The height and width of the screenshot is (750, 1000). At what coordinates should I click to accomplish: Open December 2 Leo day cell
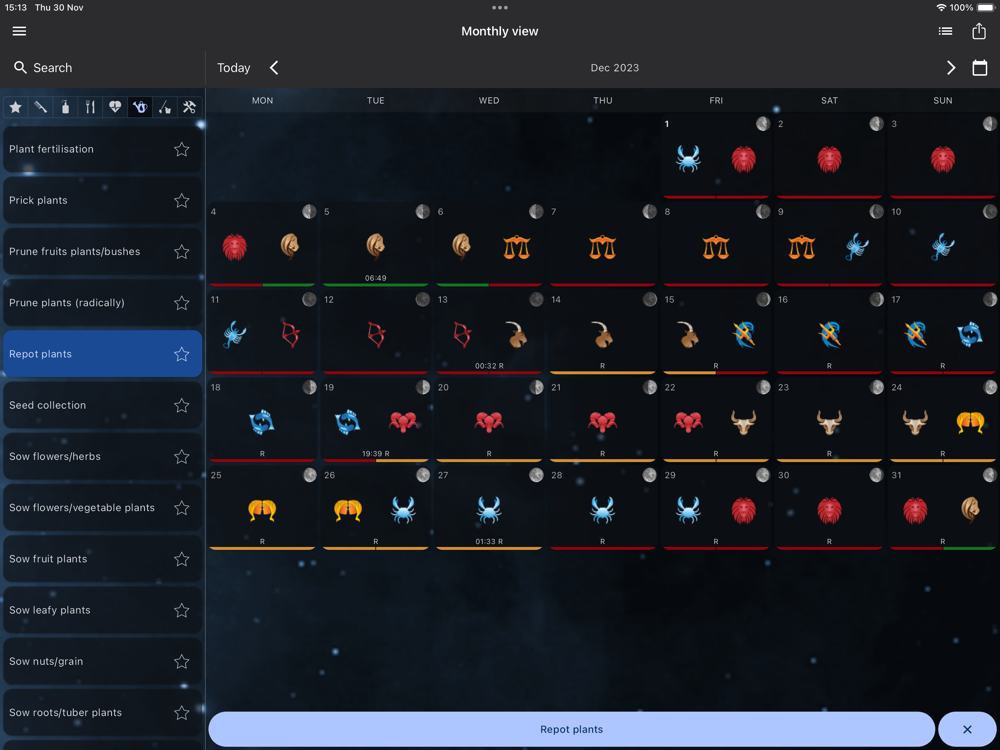pyautogui.click(x=829, y=156)
